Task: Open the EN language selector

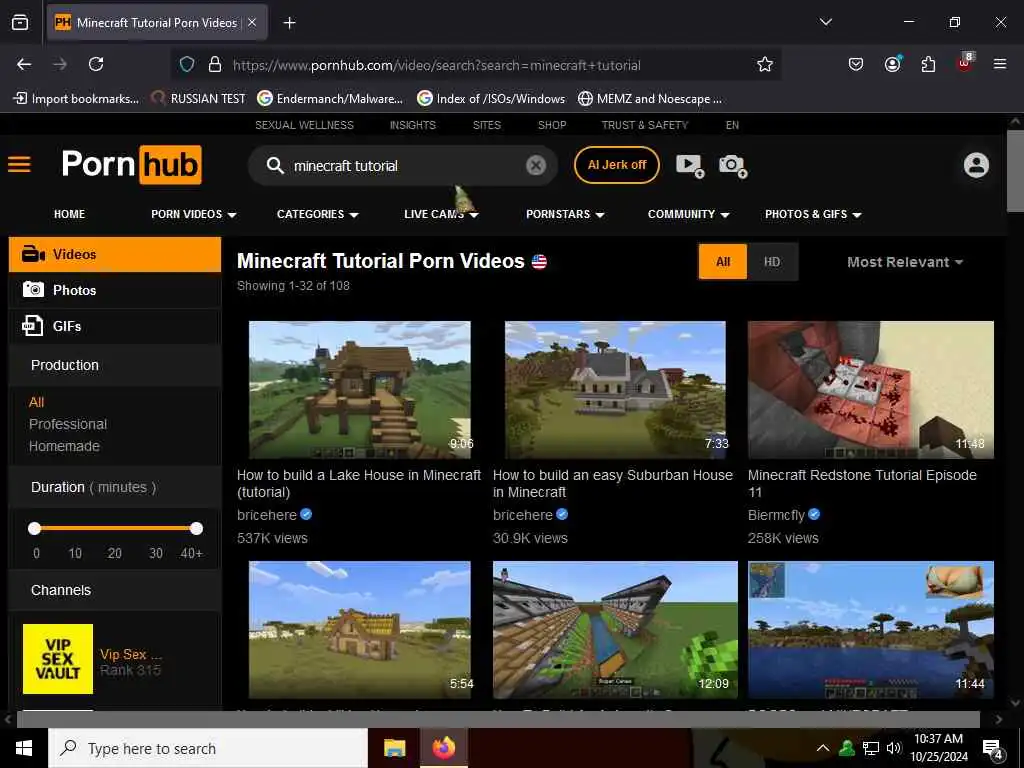Action: 732,125
